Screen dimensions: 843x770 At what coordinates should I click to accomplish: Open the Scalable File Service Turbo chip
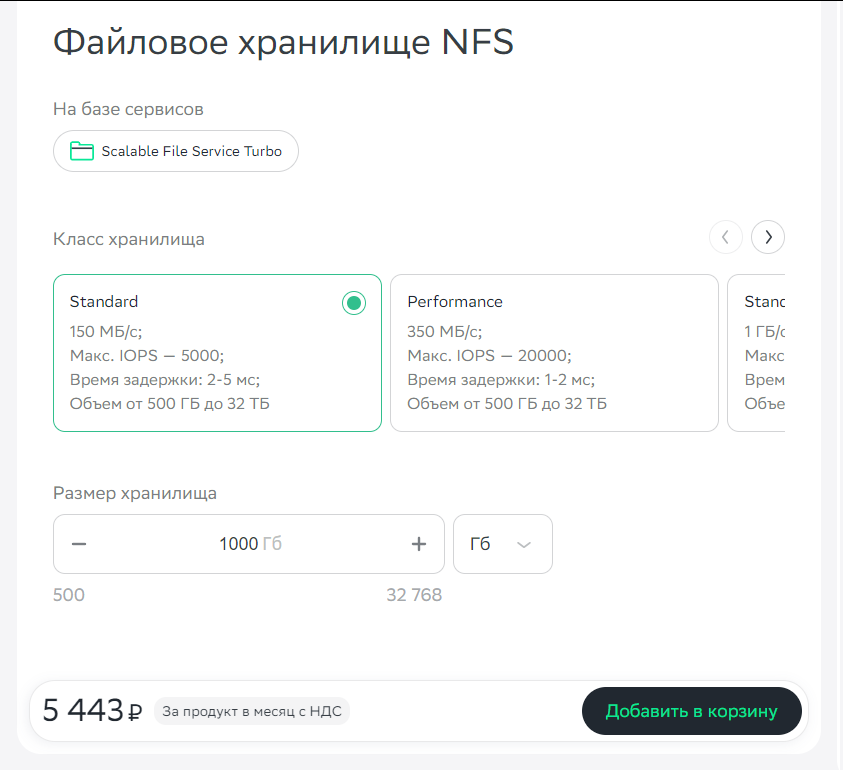[x=176, y=151]
